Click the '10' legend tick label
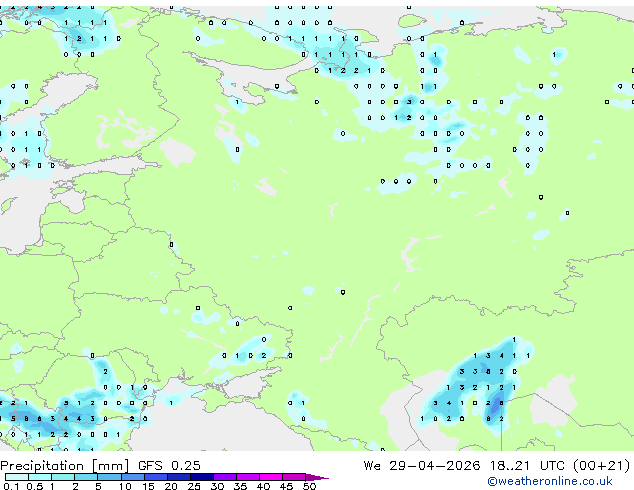Image resolution: width=634 pixels, height=490 pixels. pyautogui.click(x=125, y=486)
